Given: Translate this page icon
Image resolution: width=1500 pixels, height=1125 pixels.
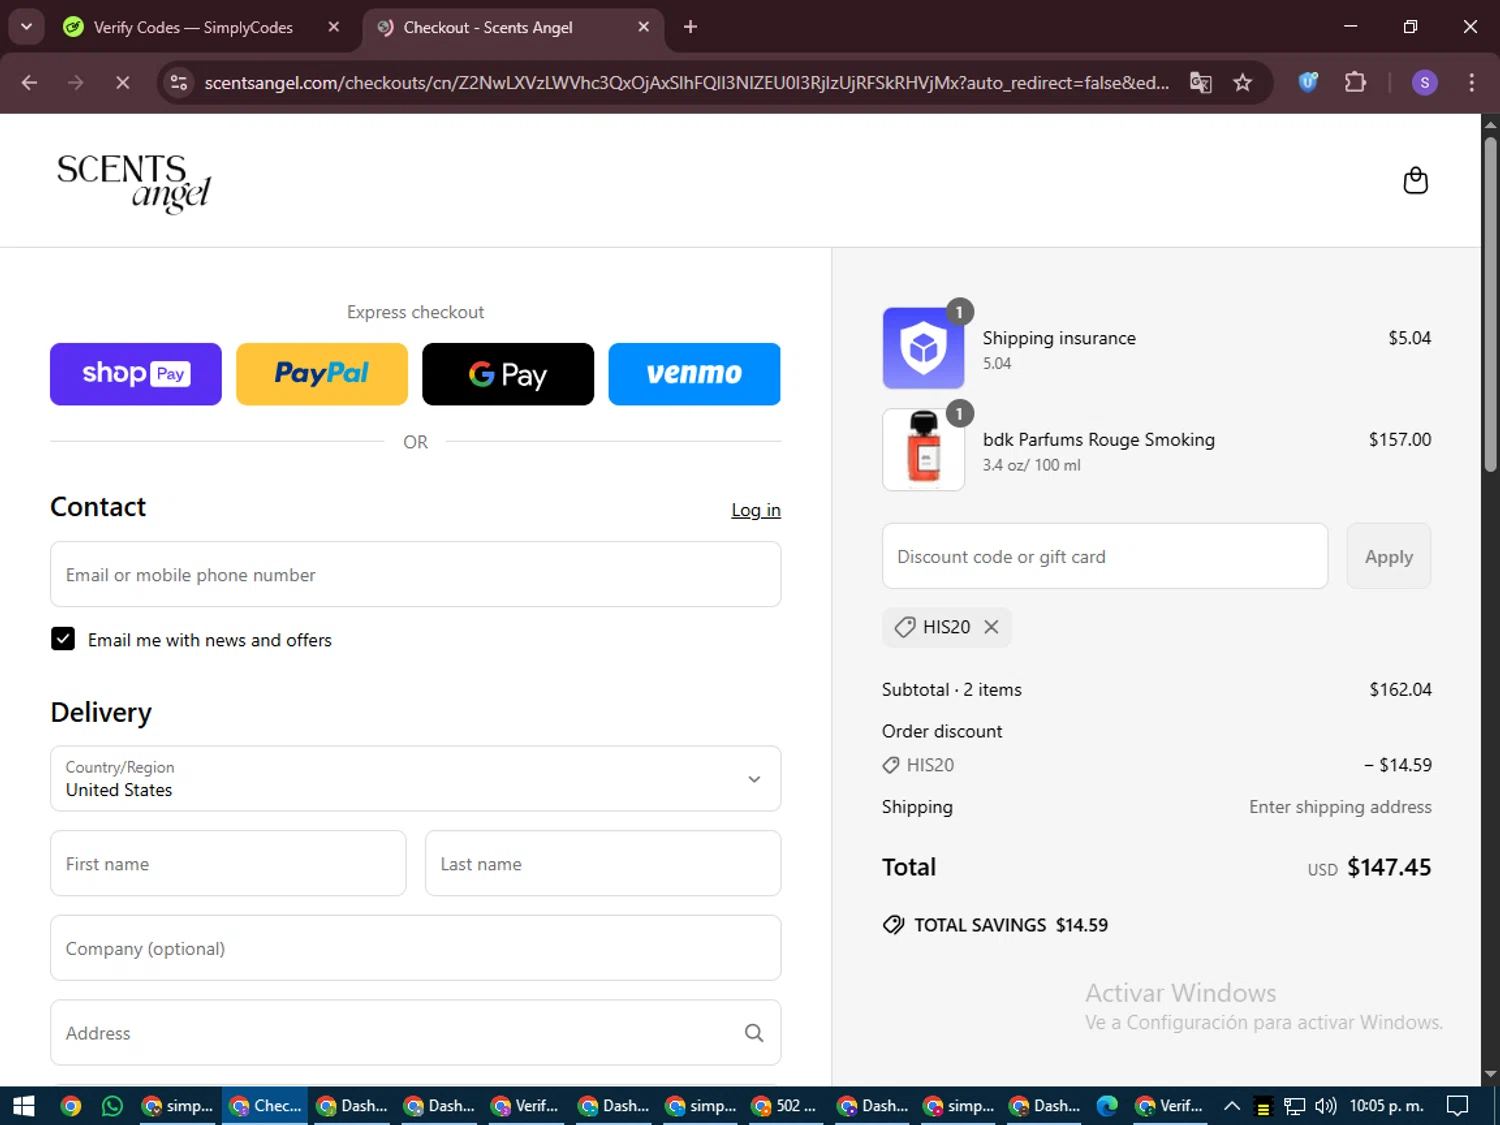Looking at the screenshot, I should [1201, 82].
